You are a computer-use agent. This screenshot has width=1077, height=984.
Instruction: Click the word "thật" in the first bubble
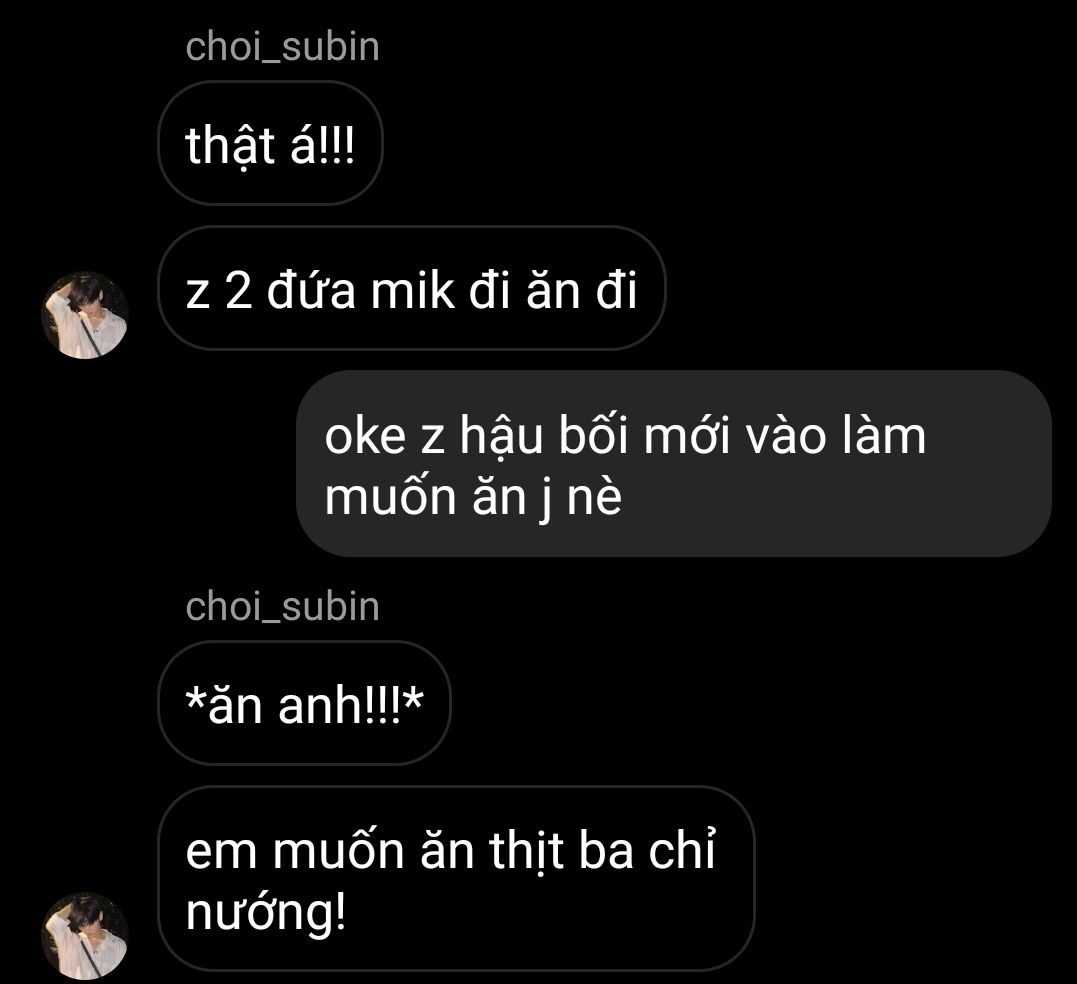coord(230,146)
